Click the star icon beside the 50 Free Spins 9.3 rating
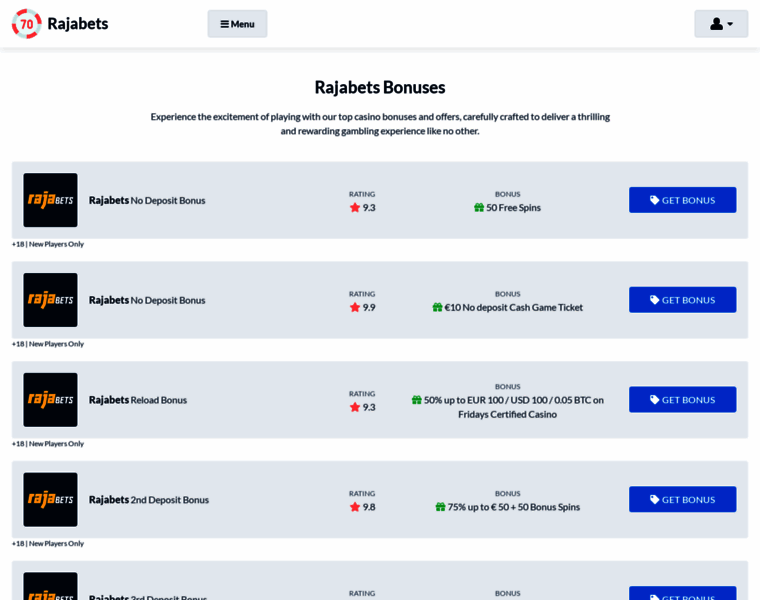The height and width of the screenshot is (600, 760). click(x=355, y=207)
